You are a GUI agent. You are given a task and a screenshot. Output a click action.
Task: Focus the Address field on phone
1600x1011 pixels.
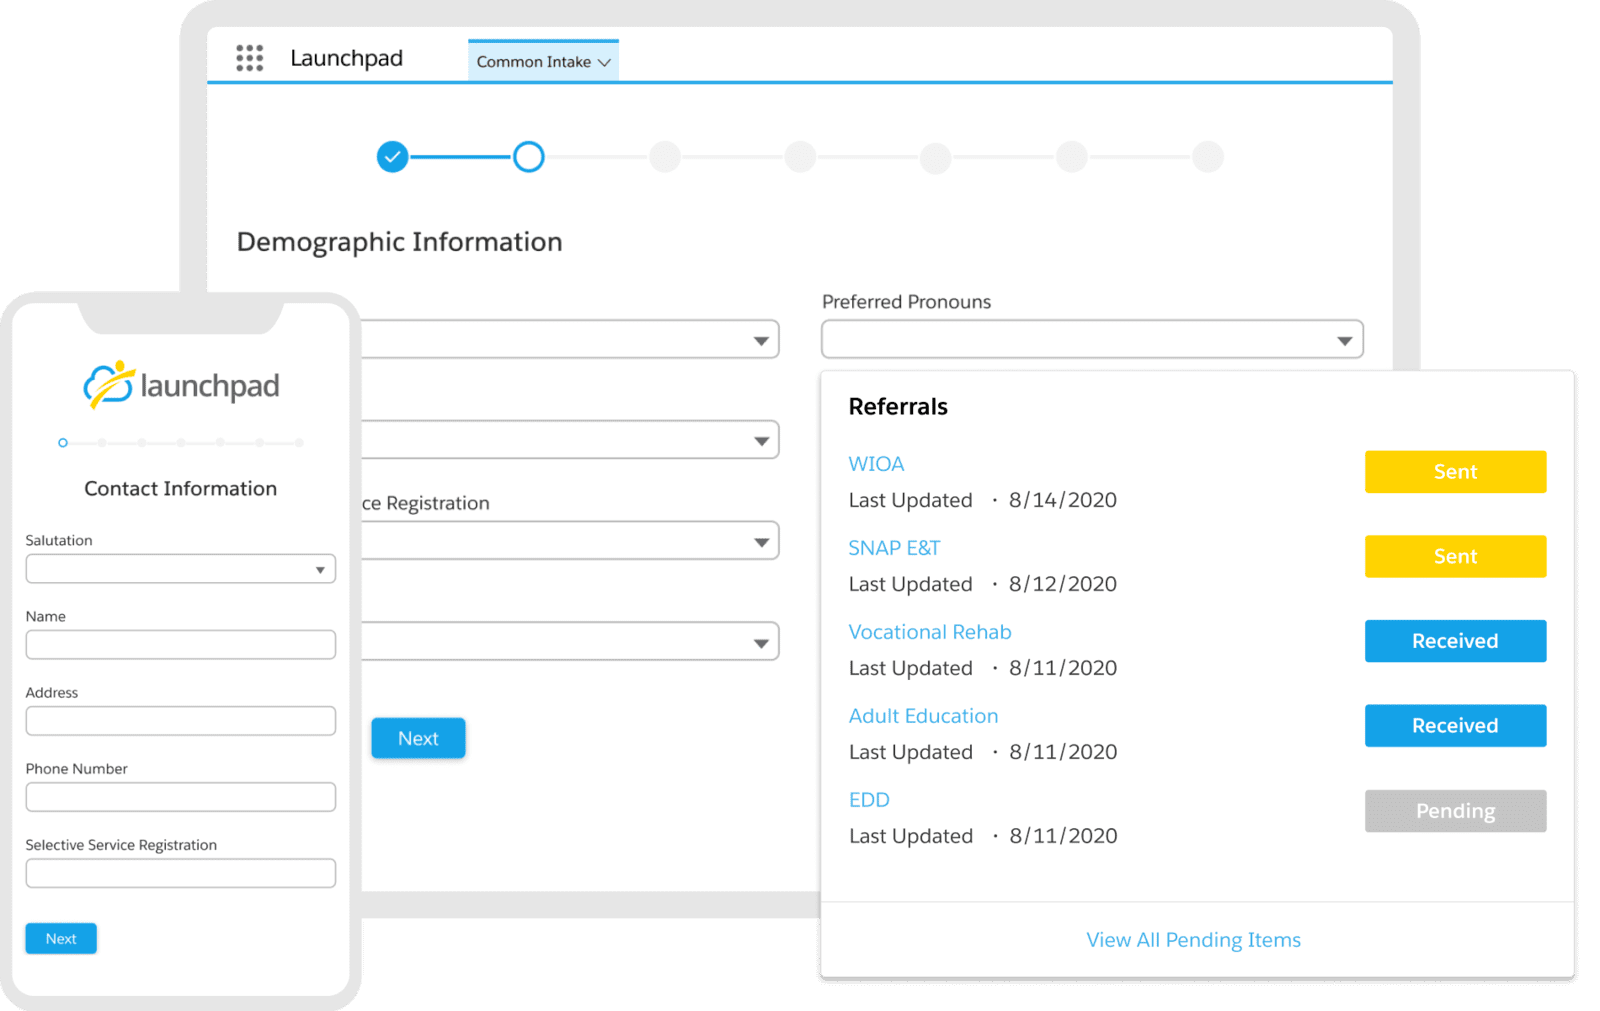tap(180, 721)
